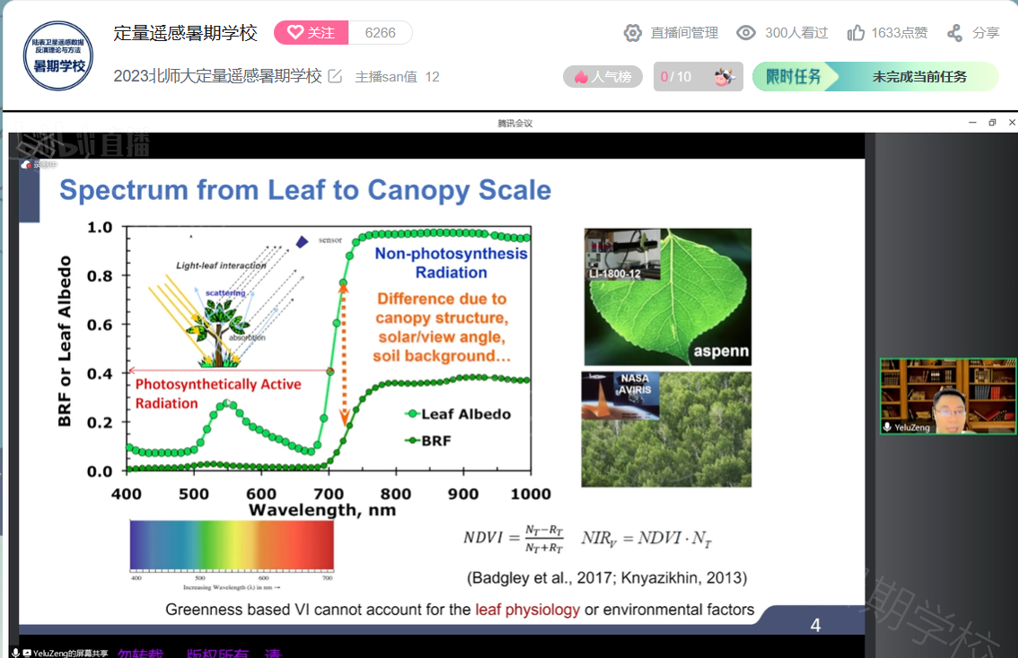Like the stream with thumbs-up icon

[x=855, y=33]
